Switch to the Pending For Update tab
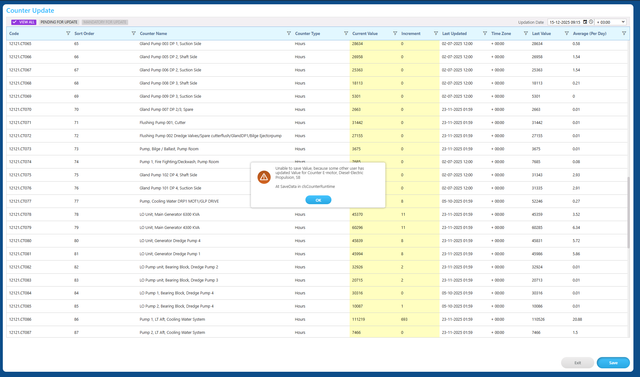Image resolution: width=640 pixels, height=377 pixels. (x=59, y=22)
